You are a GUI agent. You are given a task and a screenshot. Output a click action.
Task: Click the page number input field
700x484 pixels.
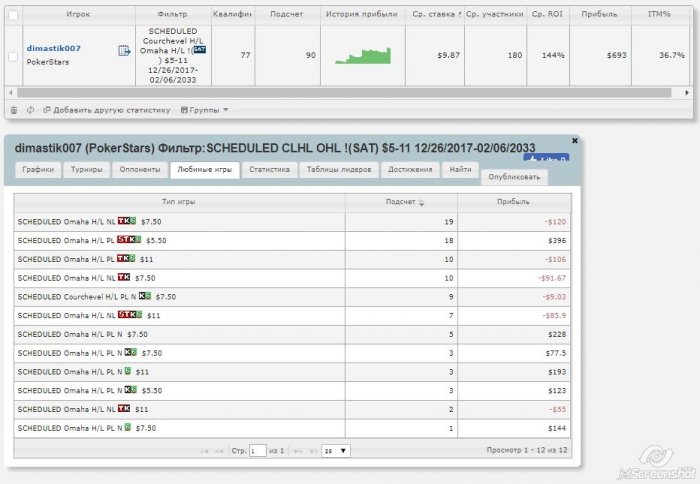tap(258, 451)
